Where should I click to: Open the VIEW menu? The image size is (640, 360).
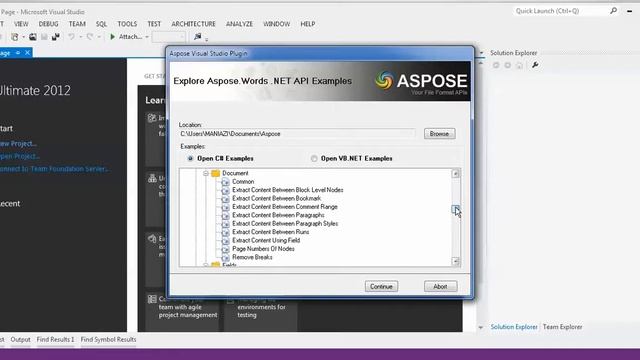21,24
